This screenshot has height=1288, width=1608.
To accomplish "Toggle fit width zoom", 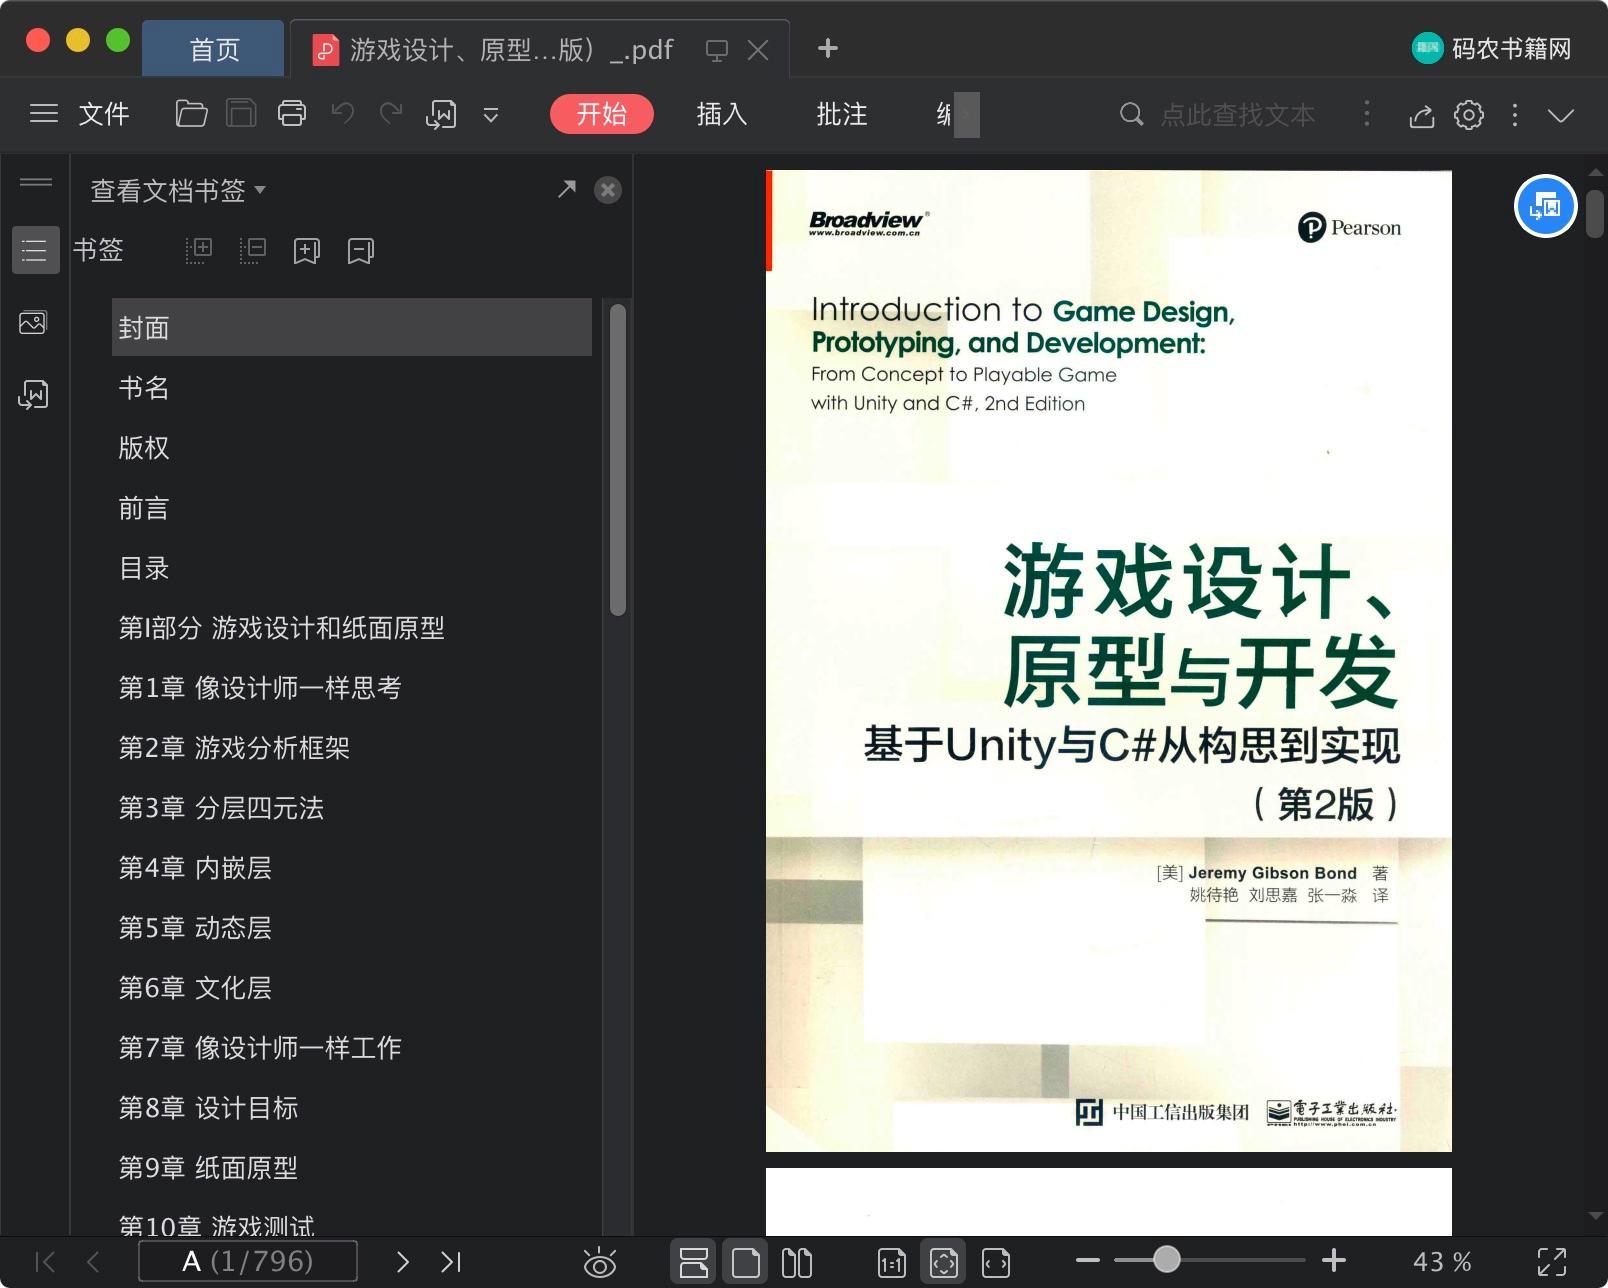I will pyautogui.click(x=996, y=1263).
